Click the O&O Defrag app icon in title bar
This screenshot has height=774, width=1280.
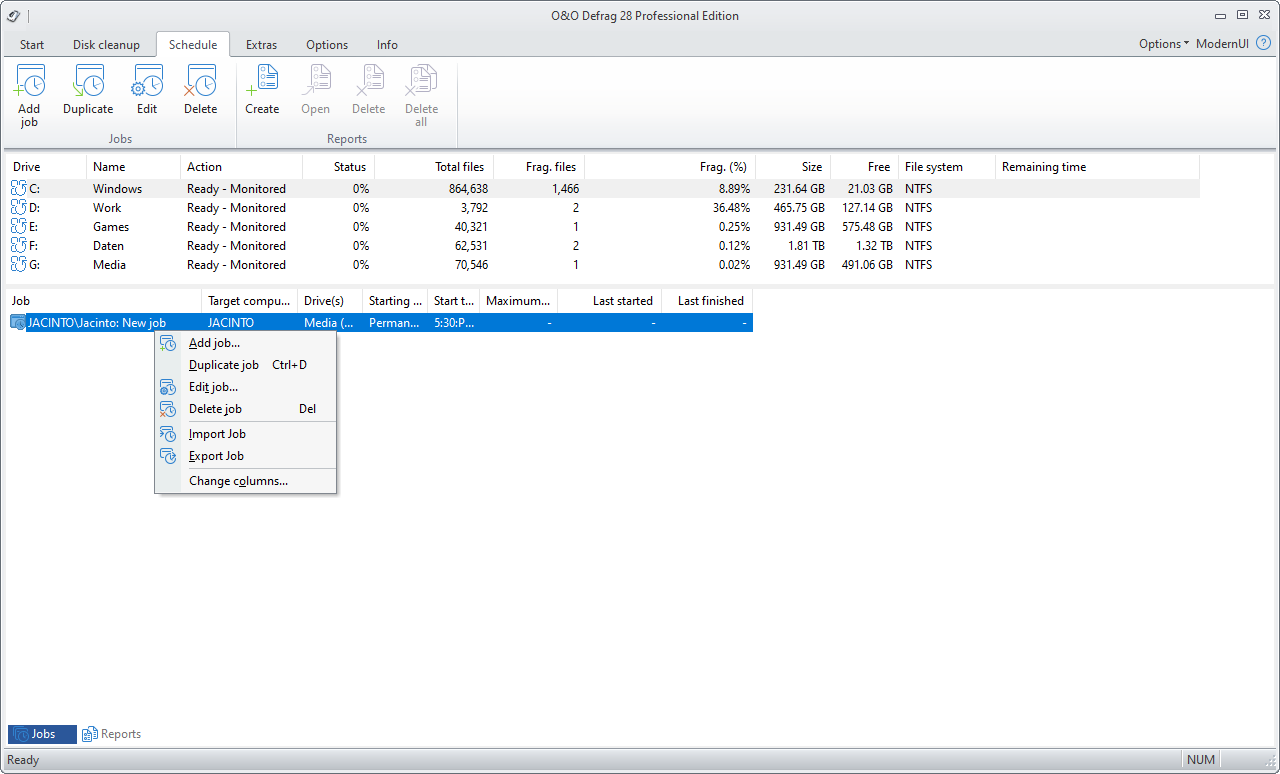(x=14, y=15)
